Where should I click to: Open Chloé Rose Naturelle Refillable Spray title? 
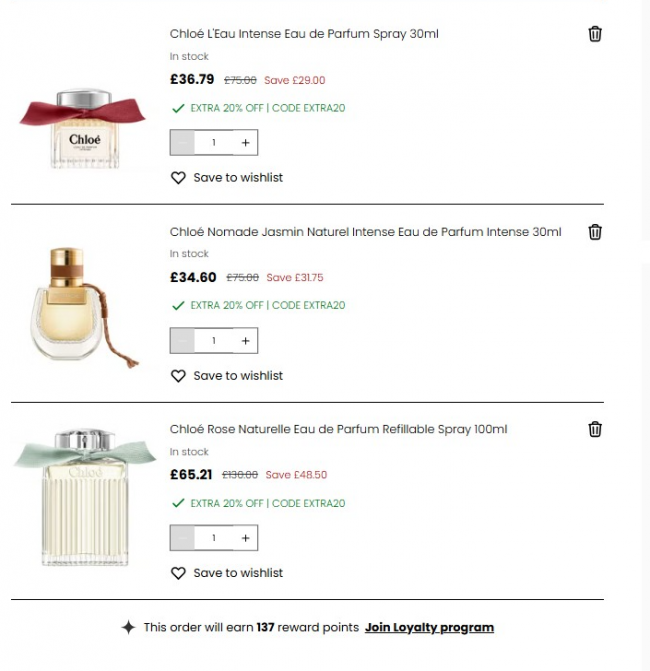pos(338,429)
